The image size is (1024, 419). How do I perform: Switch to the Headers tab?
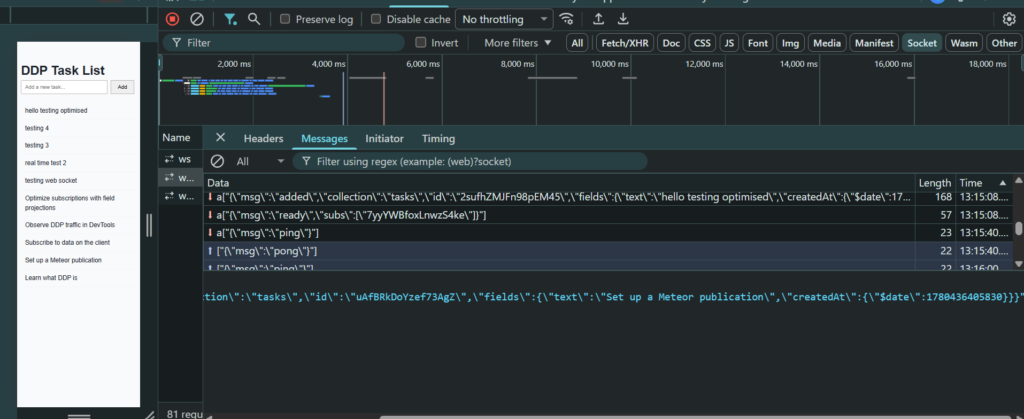(x=263, y=138)
